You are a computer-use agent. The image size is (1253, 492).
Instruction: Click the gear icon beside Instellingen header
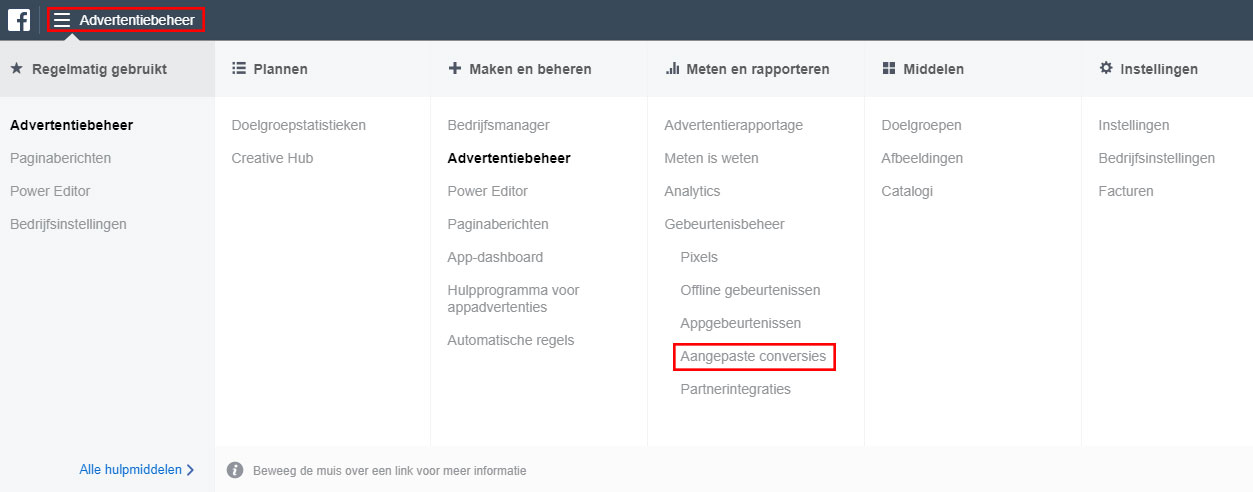click(1106, 69)
